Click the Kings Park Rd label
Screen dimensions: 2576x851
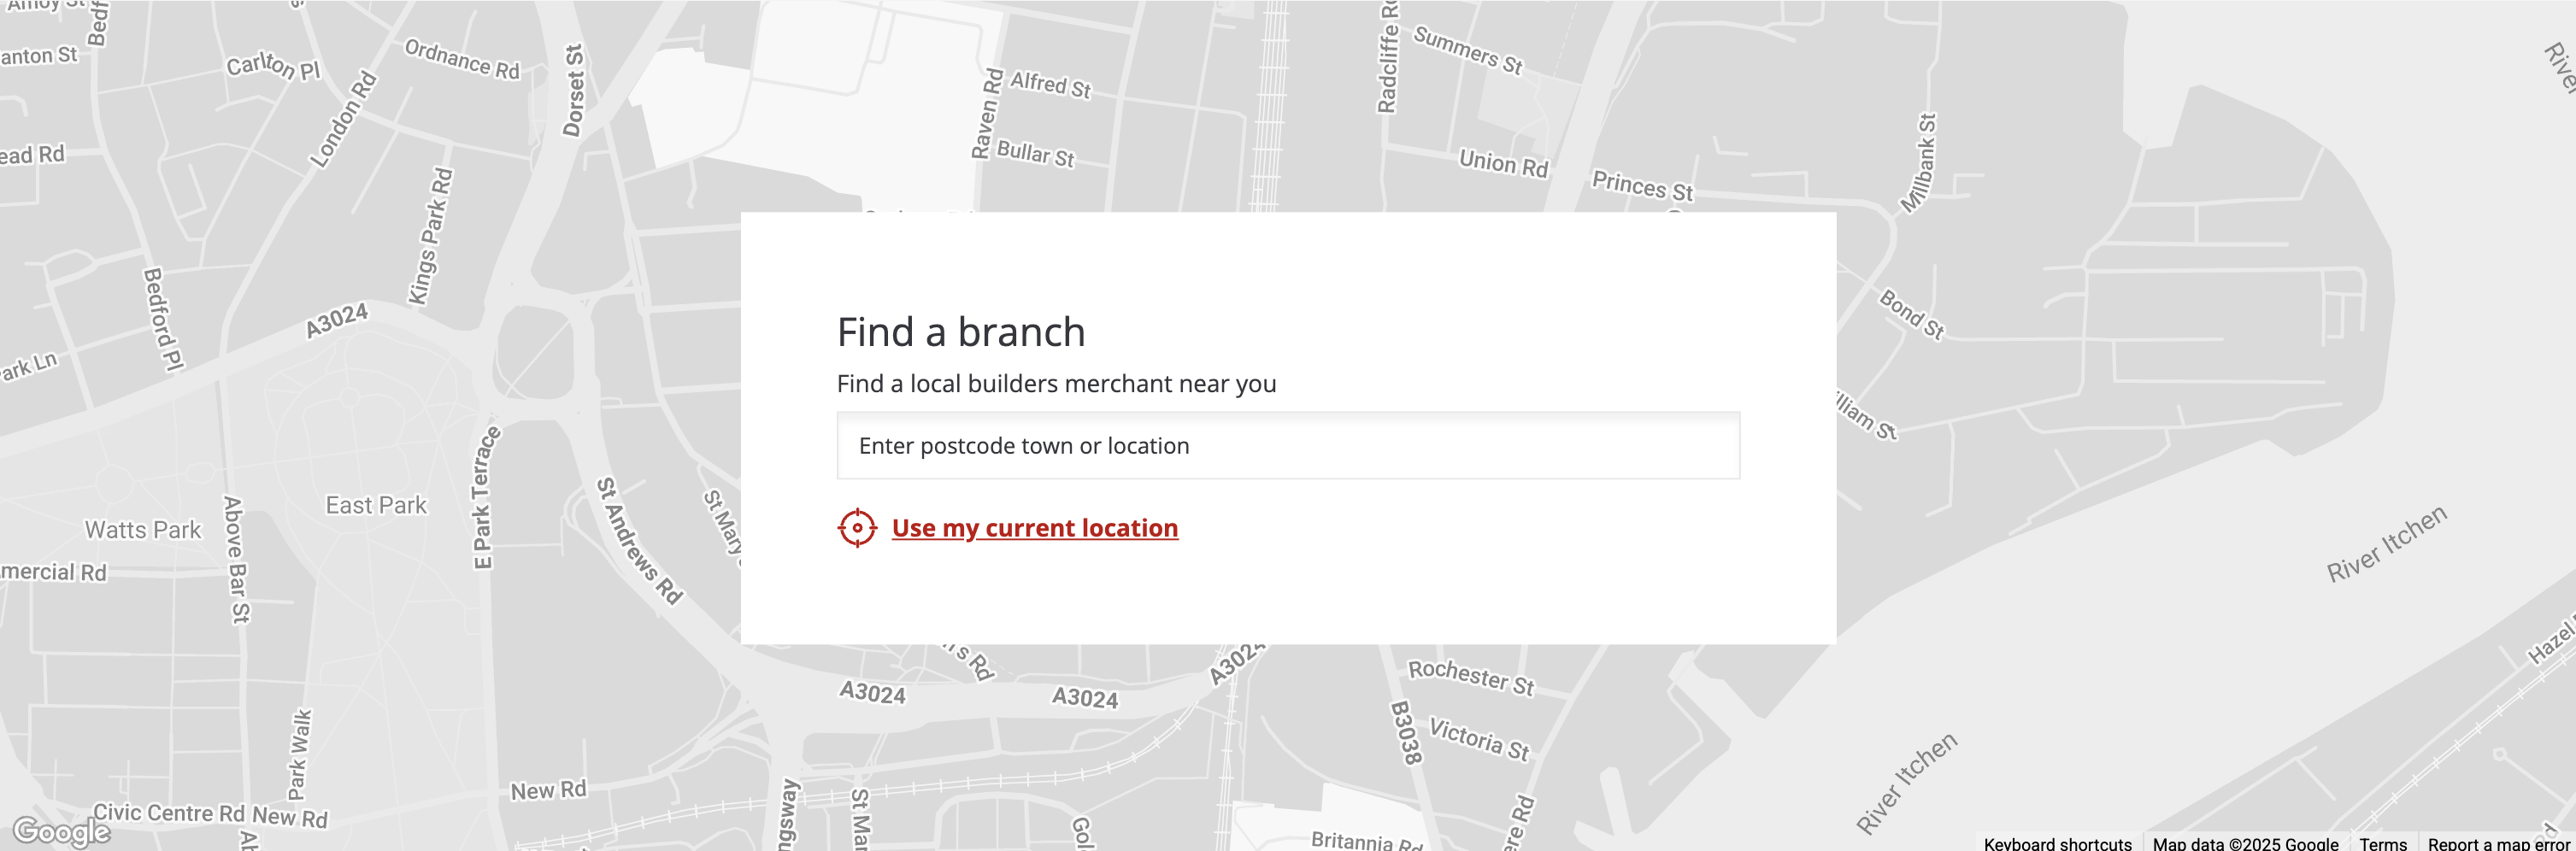(431, 237)
